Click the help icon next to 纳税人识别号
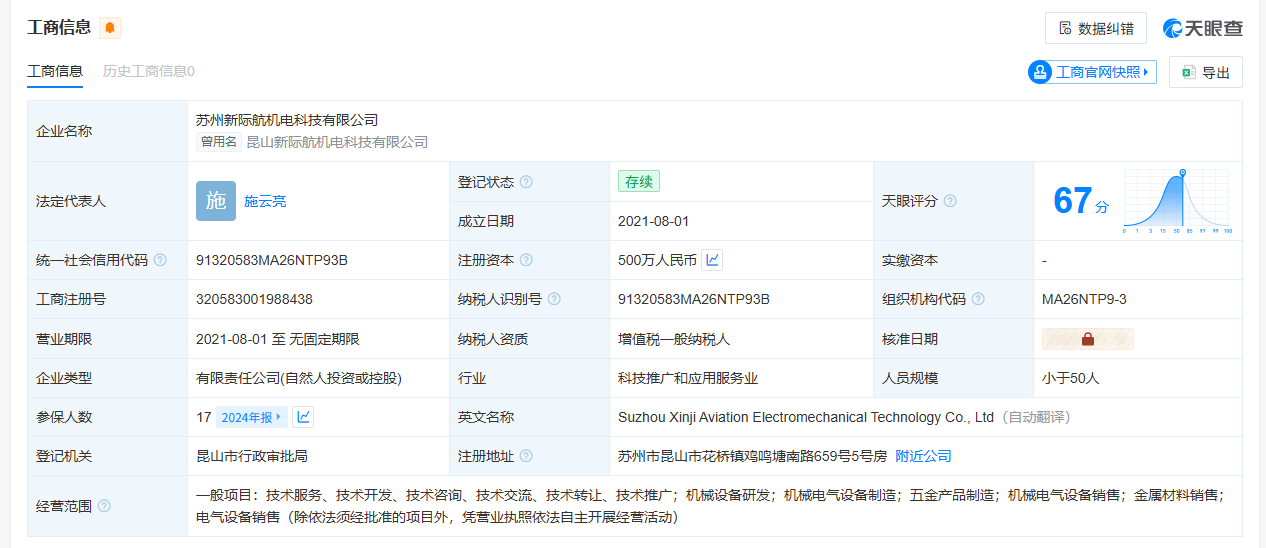This screenshot has height=548, width=1266. (554, 299)
